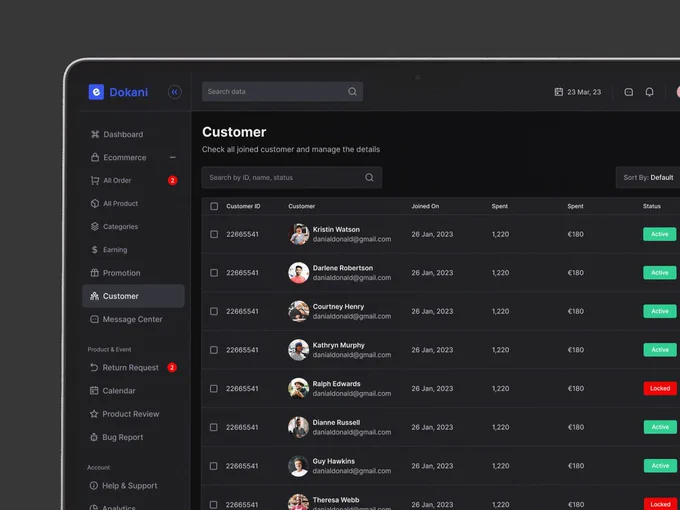Click the All Product box icon
The width and height of the screenshot is (680, 510).
pos(95,203)
